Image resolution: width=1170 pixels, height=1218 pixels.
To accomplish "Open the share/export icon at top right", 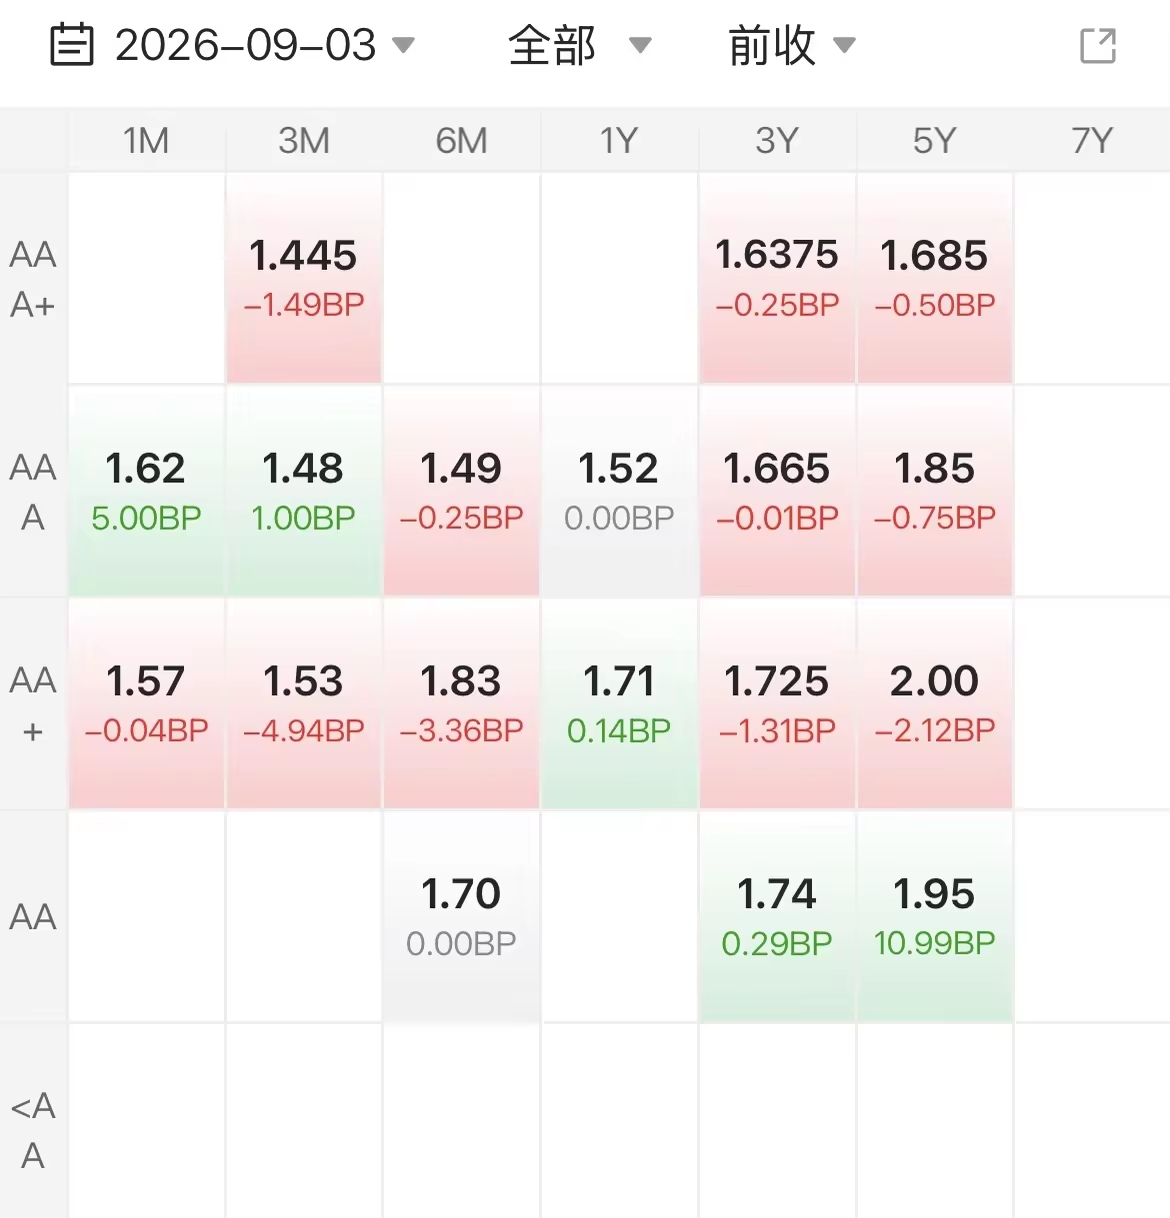I will click(x=1098, y=46).
